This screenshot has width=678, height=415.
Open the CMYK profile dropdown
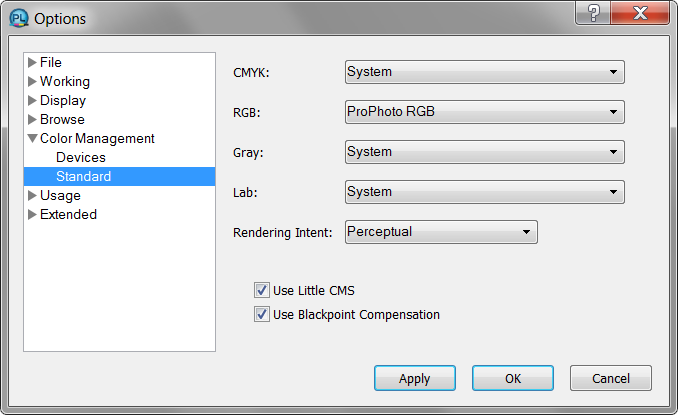[x=485, y=72]
